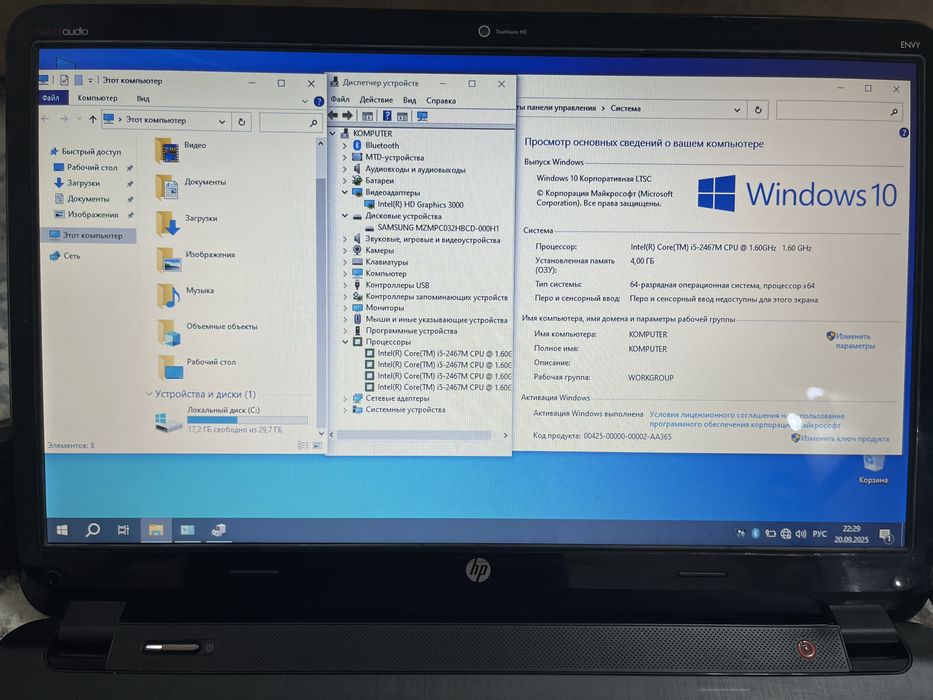Open the Компьютер ribbon tab

click(x=98, y=98)
